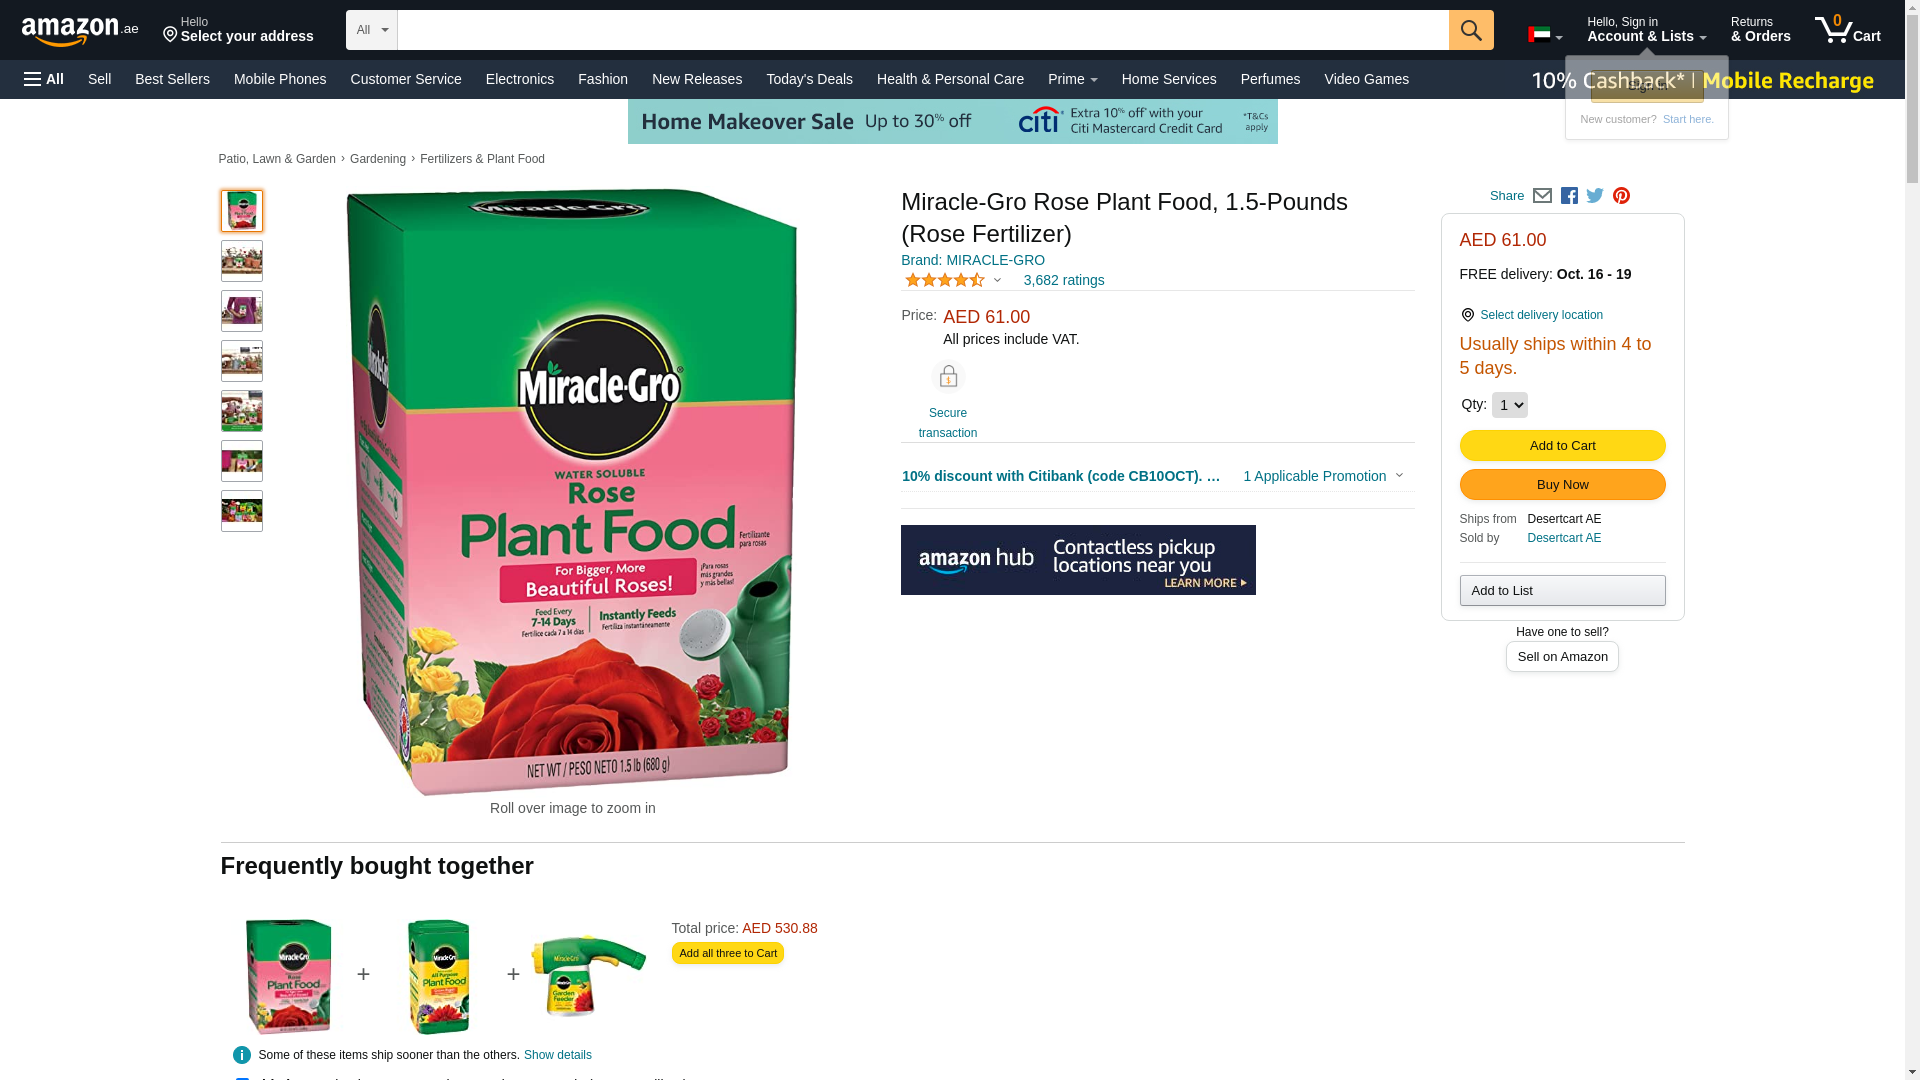
Task: Share product on Facebook
Action: coord(1569,196)
